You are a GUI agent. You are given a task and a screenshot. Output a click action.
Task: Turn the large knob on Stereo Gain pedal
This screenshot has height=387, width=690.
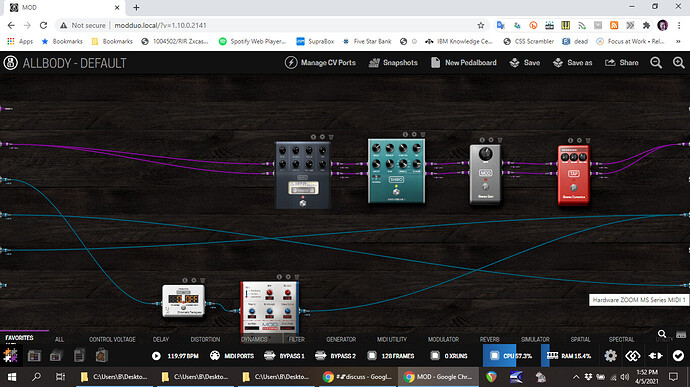(485, 154)
